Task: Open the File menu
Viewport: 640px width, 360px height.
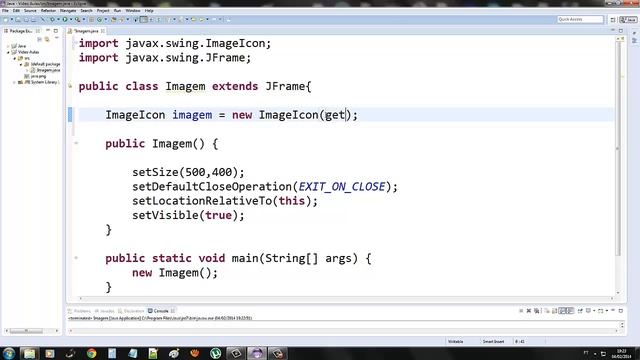Action: point(5,11)
